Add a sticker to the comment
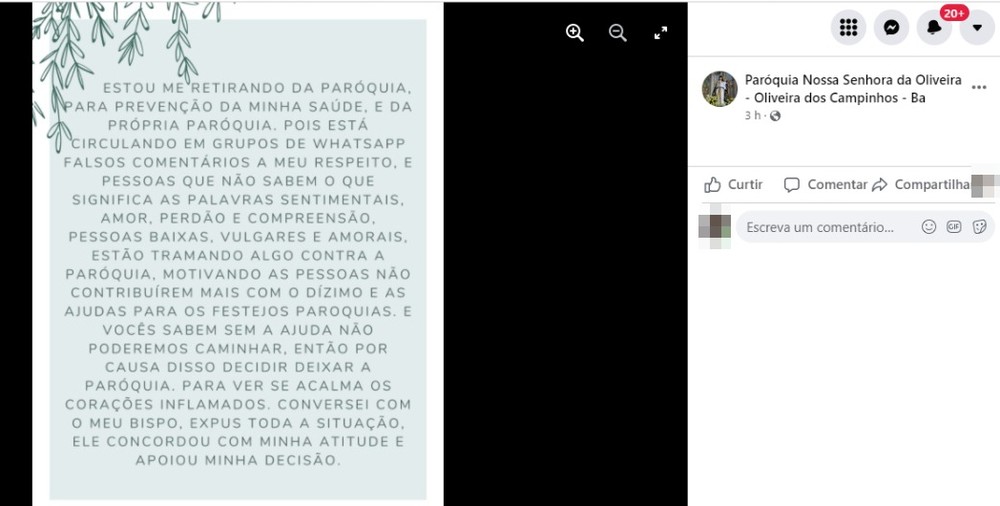The width and height of the screenshot is (1000, 506). (980, 227)
